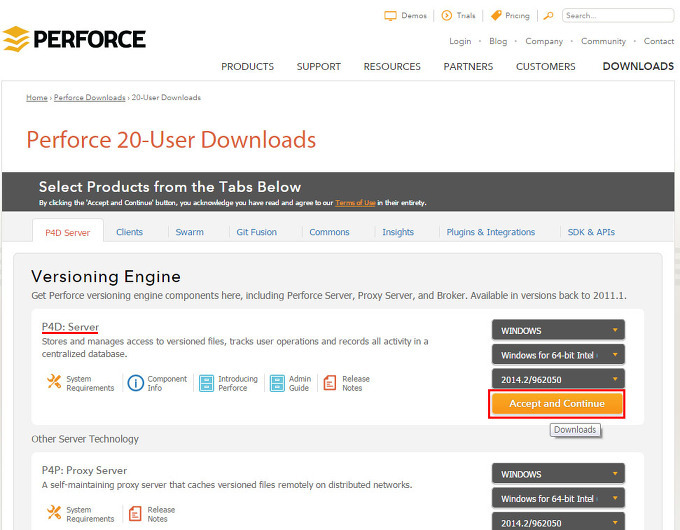This screenshot has width=680, height=530.
Task: Open the SUPPORT menu
Action: tap(319, 66)
